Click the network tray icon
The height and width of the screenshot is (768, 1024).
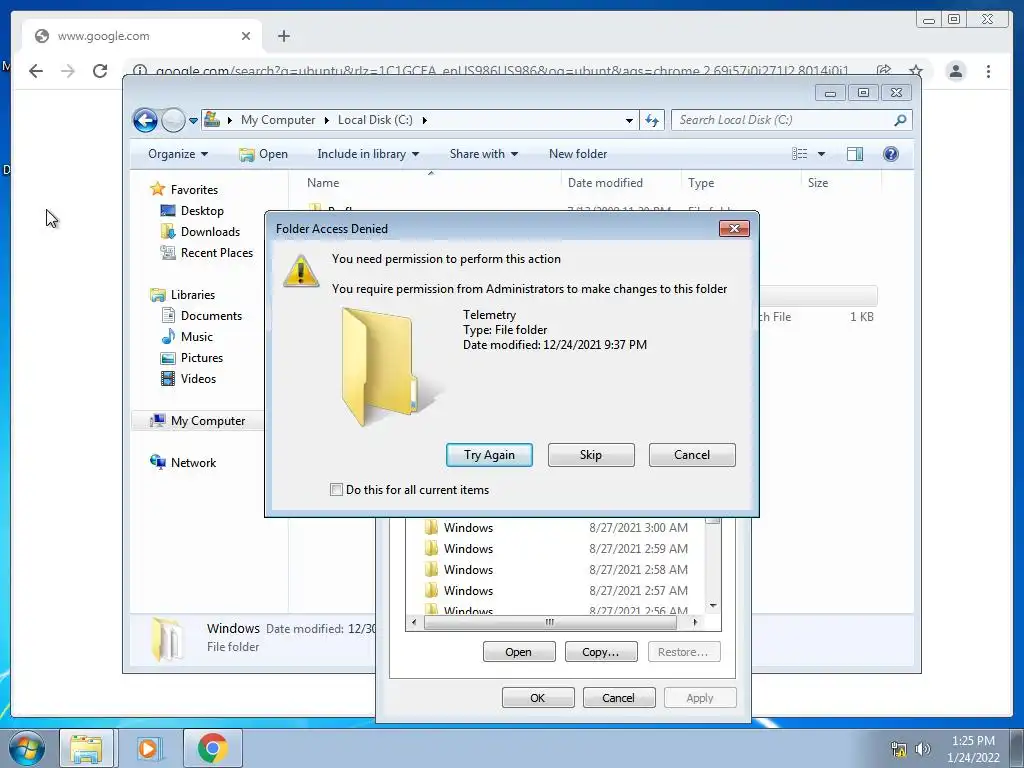(x=899, y=749)
